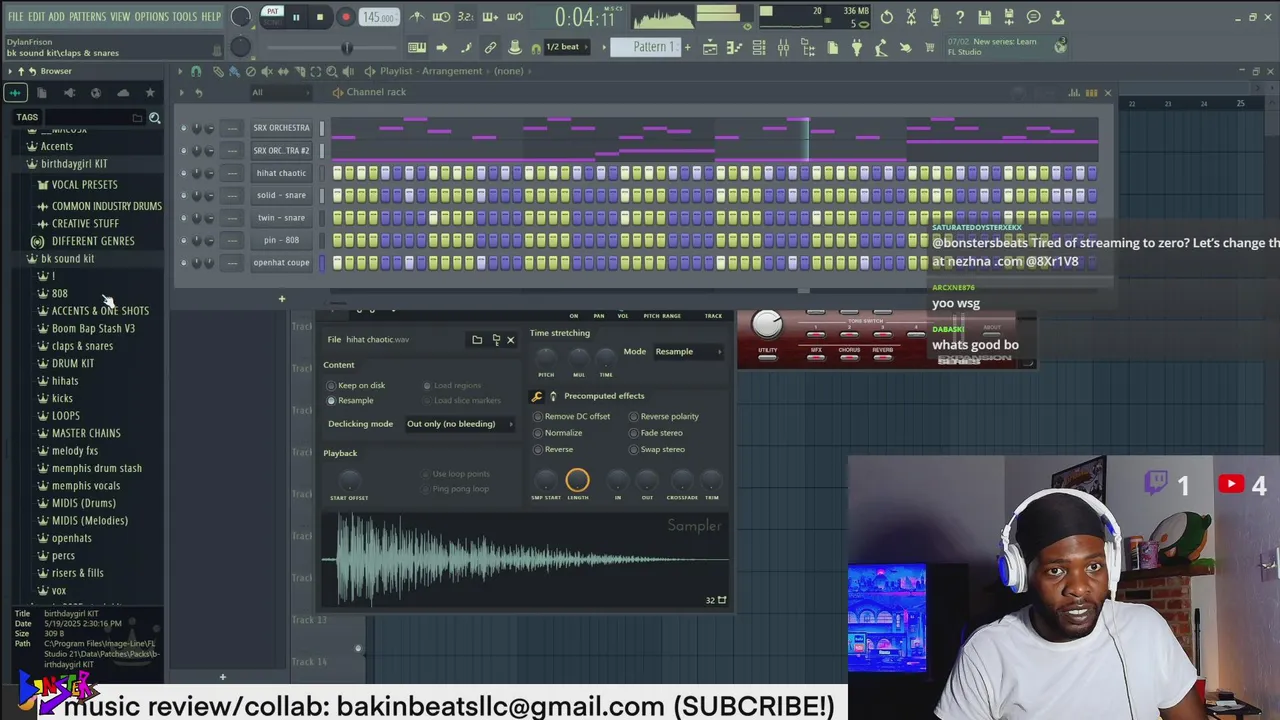Select the solid - snare channel button
The height and width of the screenshot is (720, 1280).
[x=281, y=195]
